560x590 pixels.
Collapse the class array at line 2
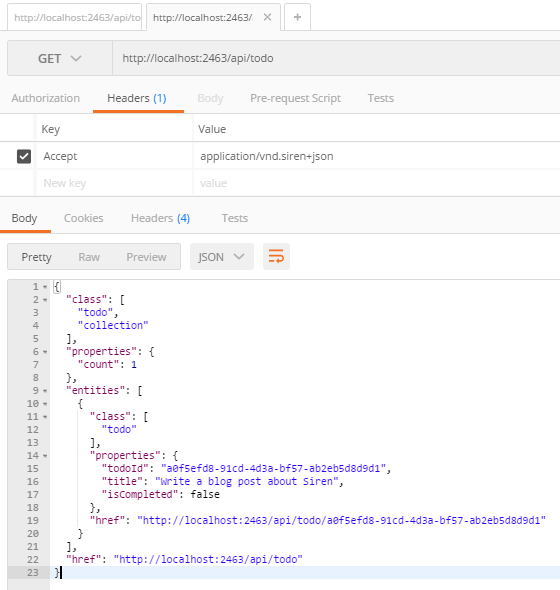(45, 300)
